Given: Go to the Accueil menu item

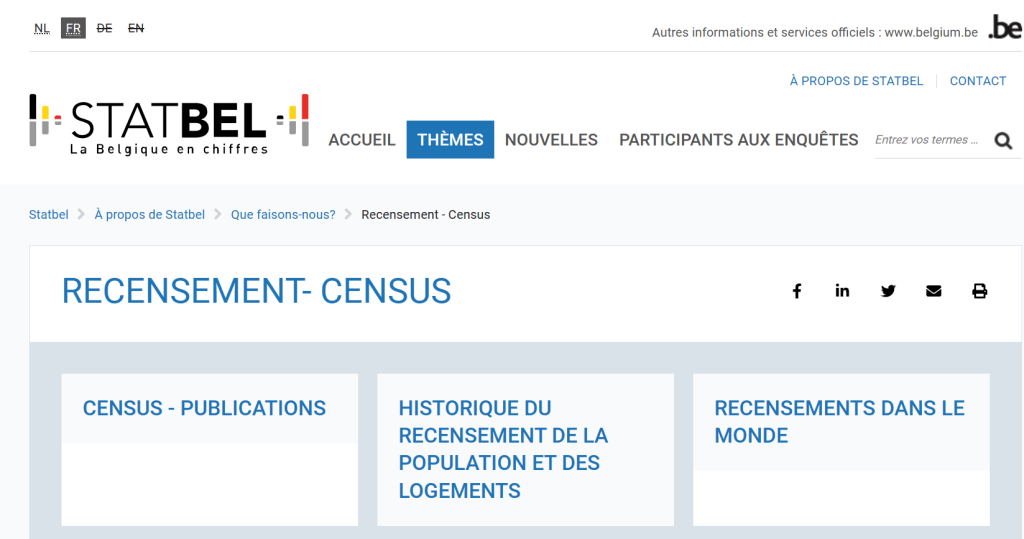Looking at the screenshot, I should tap(362, 140).
